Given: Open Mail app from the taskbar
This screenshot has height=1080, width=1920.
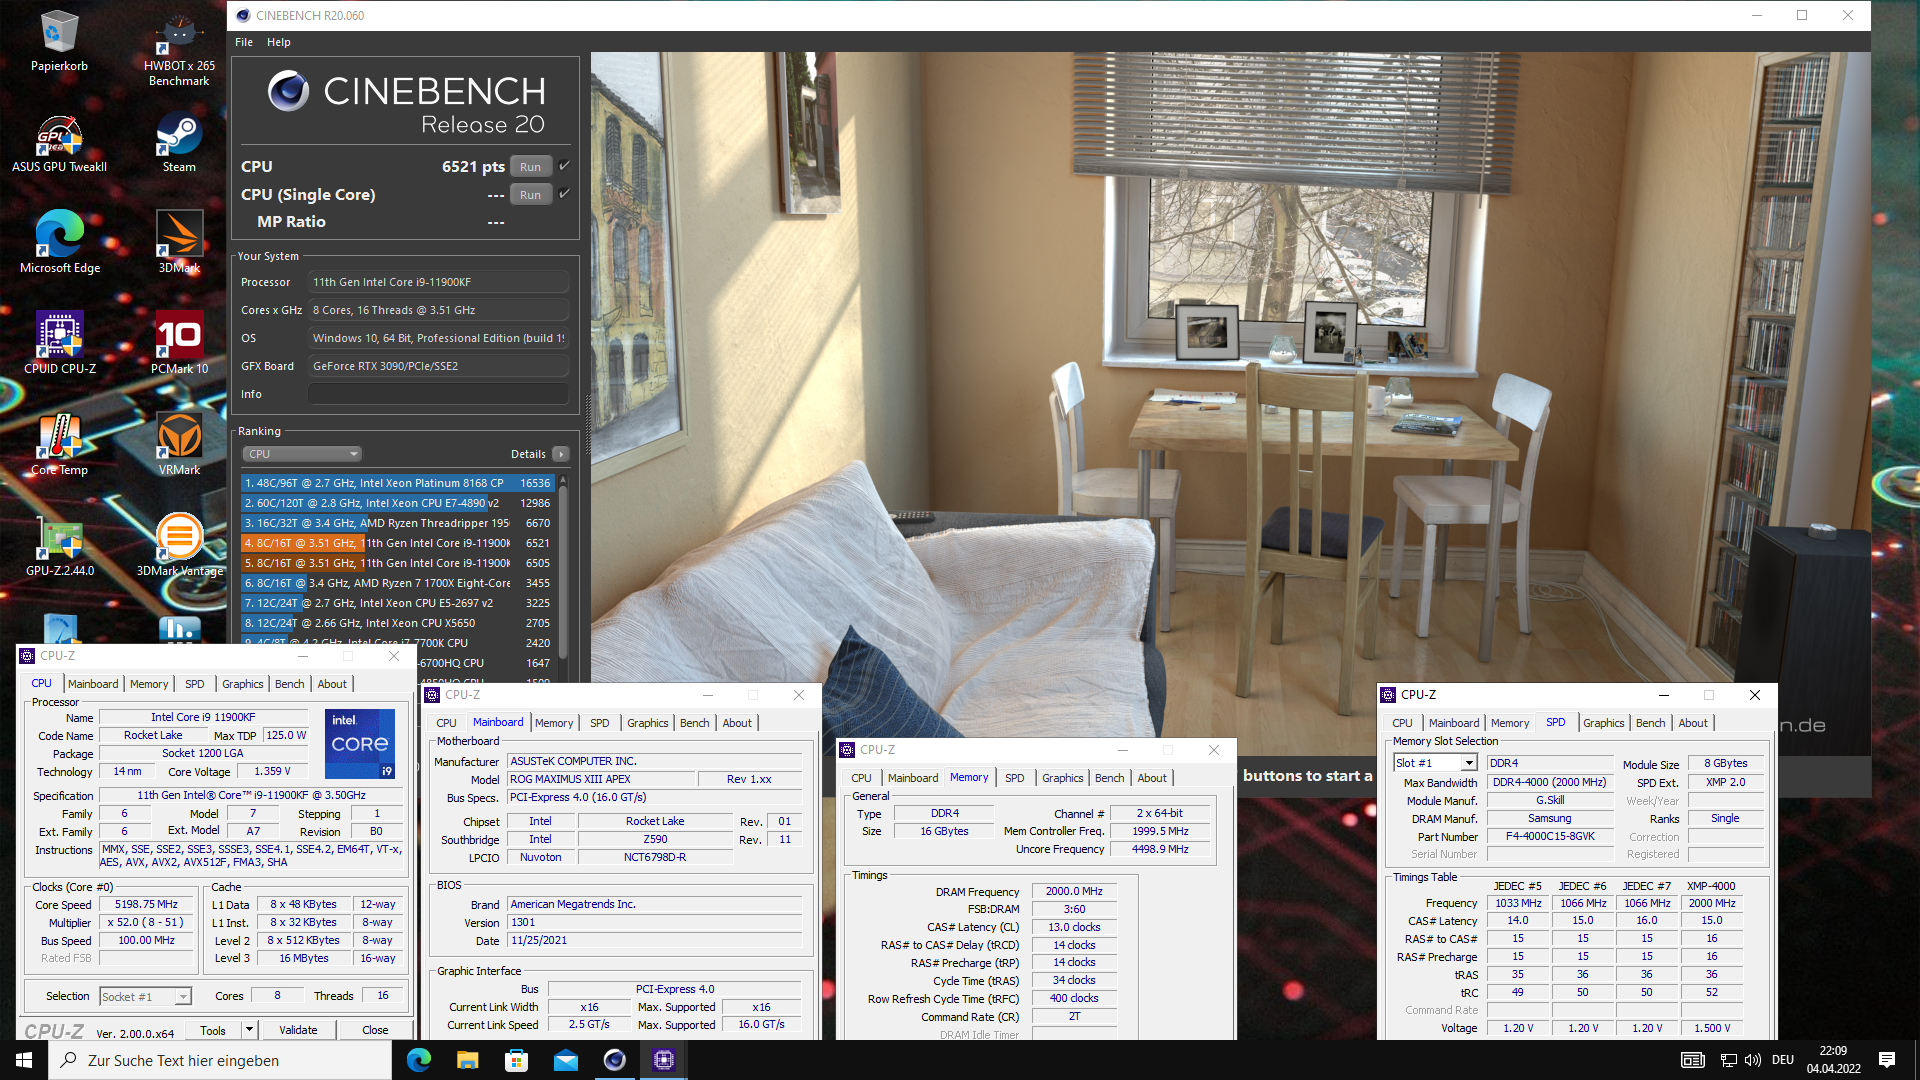Looking at the screenshot, I should coord(565,1060).
